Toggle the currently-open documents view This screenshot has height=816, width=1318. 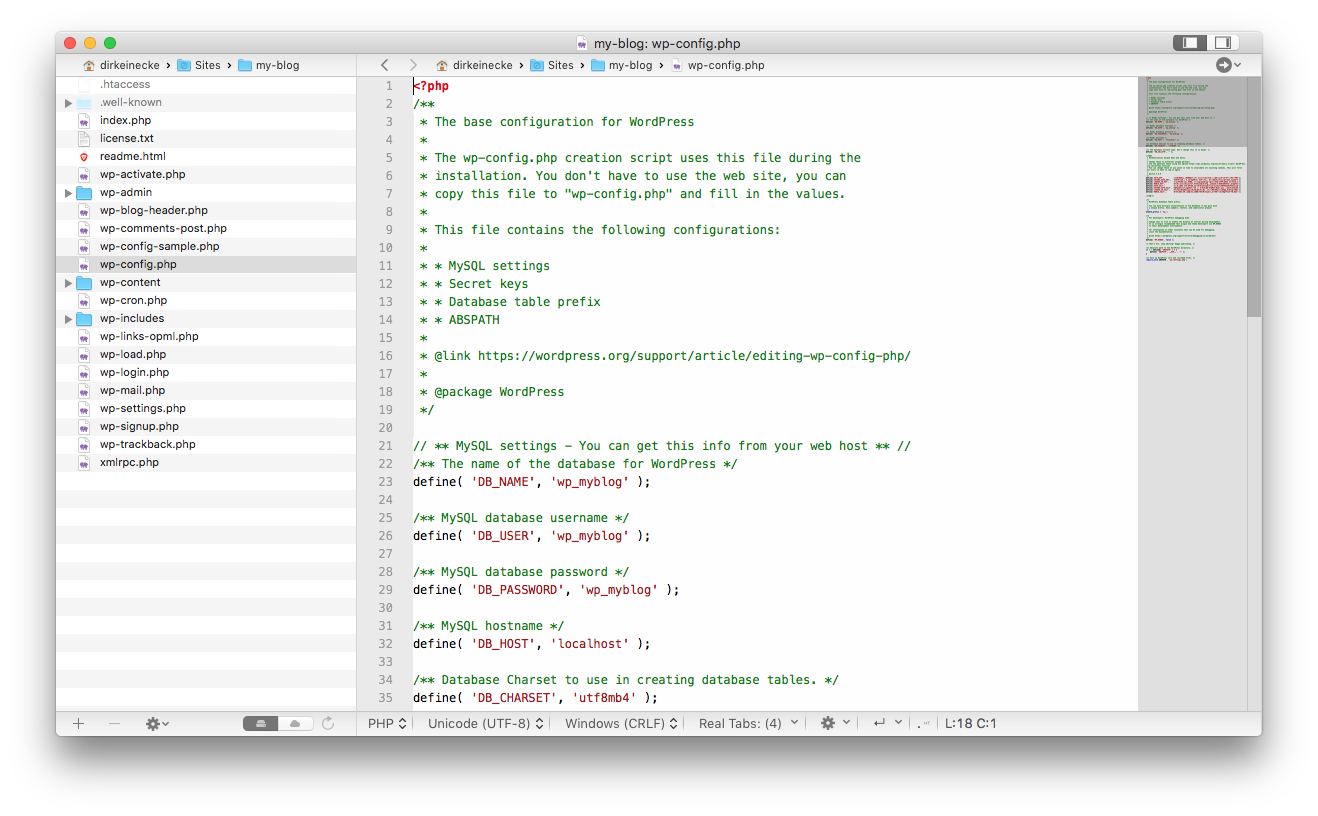tap(259, 723)
